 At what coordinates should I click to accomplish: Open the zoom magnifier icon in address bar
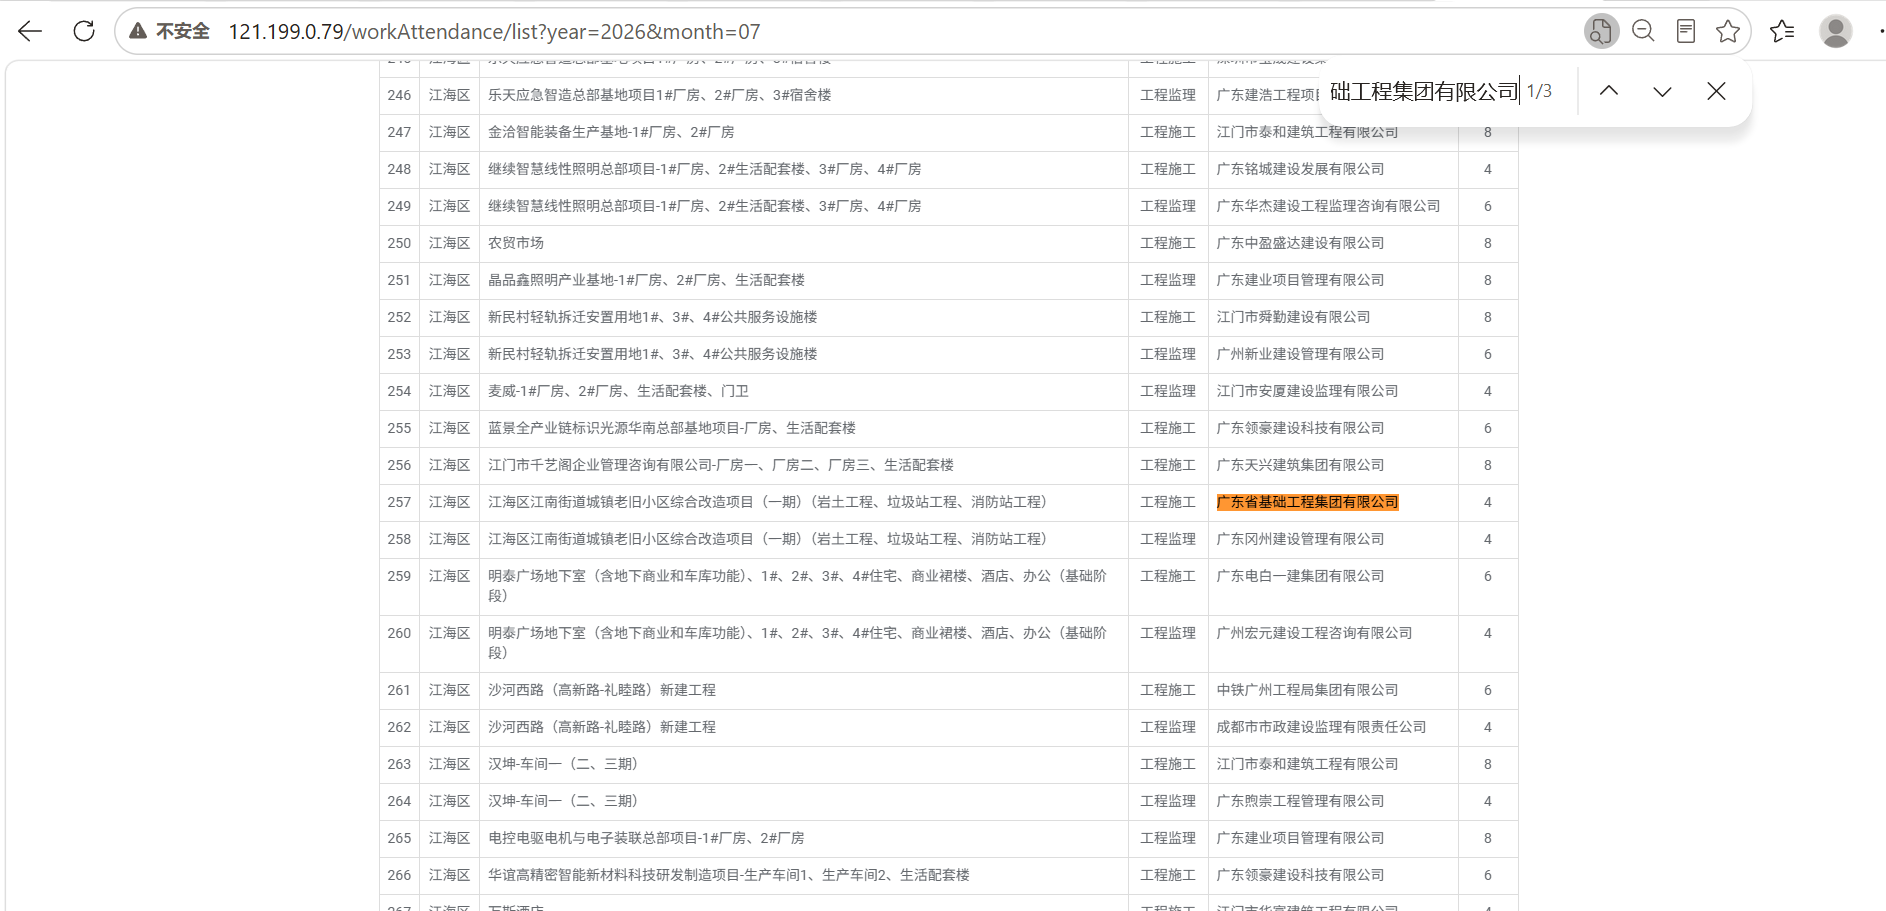[x=1643, y=31]
